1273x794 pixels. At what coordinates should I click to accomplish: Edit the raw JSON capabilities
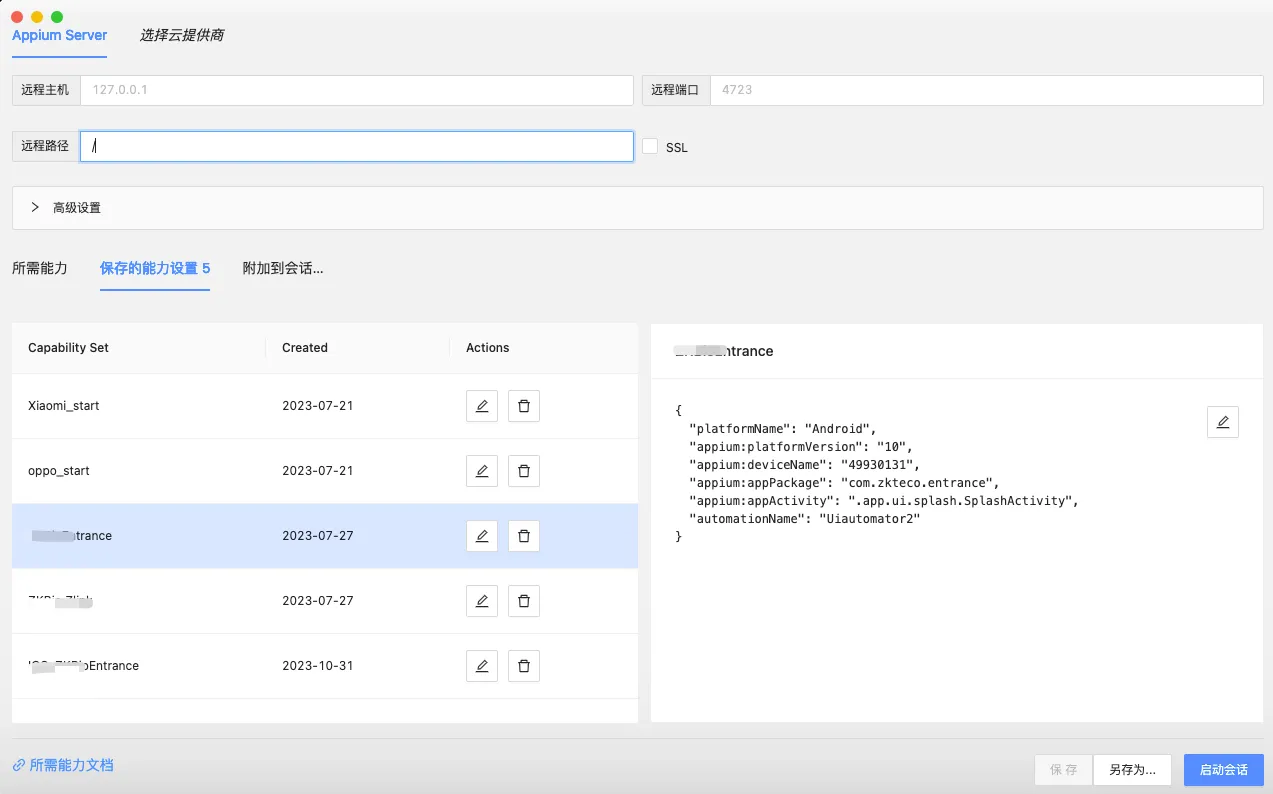point(1222,422)
